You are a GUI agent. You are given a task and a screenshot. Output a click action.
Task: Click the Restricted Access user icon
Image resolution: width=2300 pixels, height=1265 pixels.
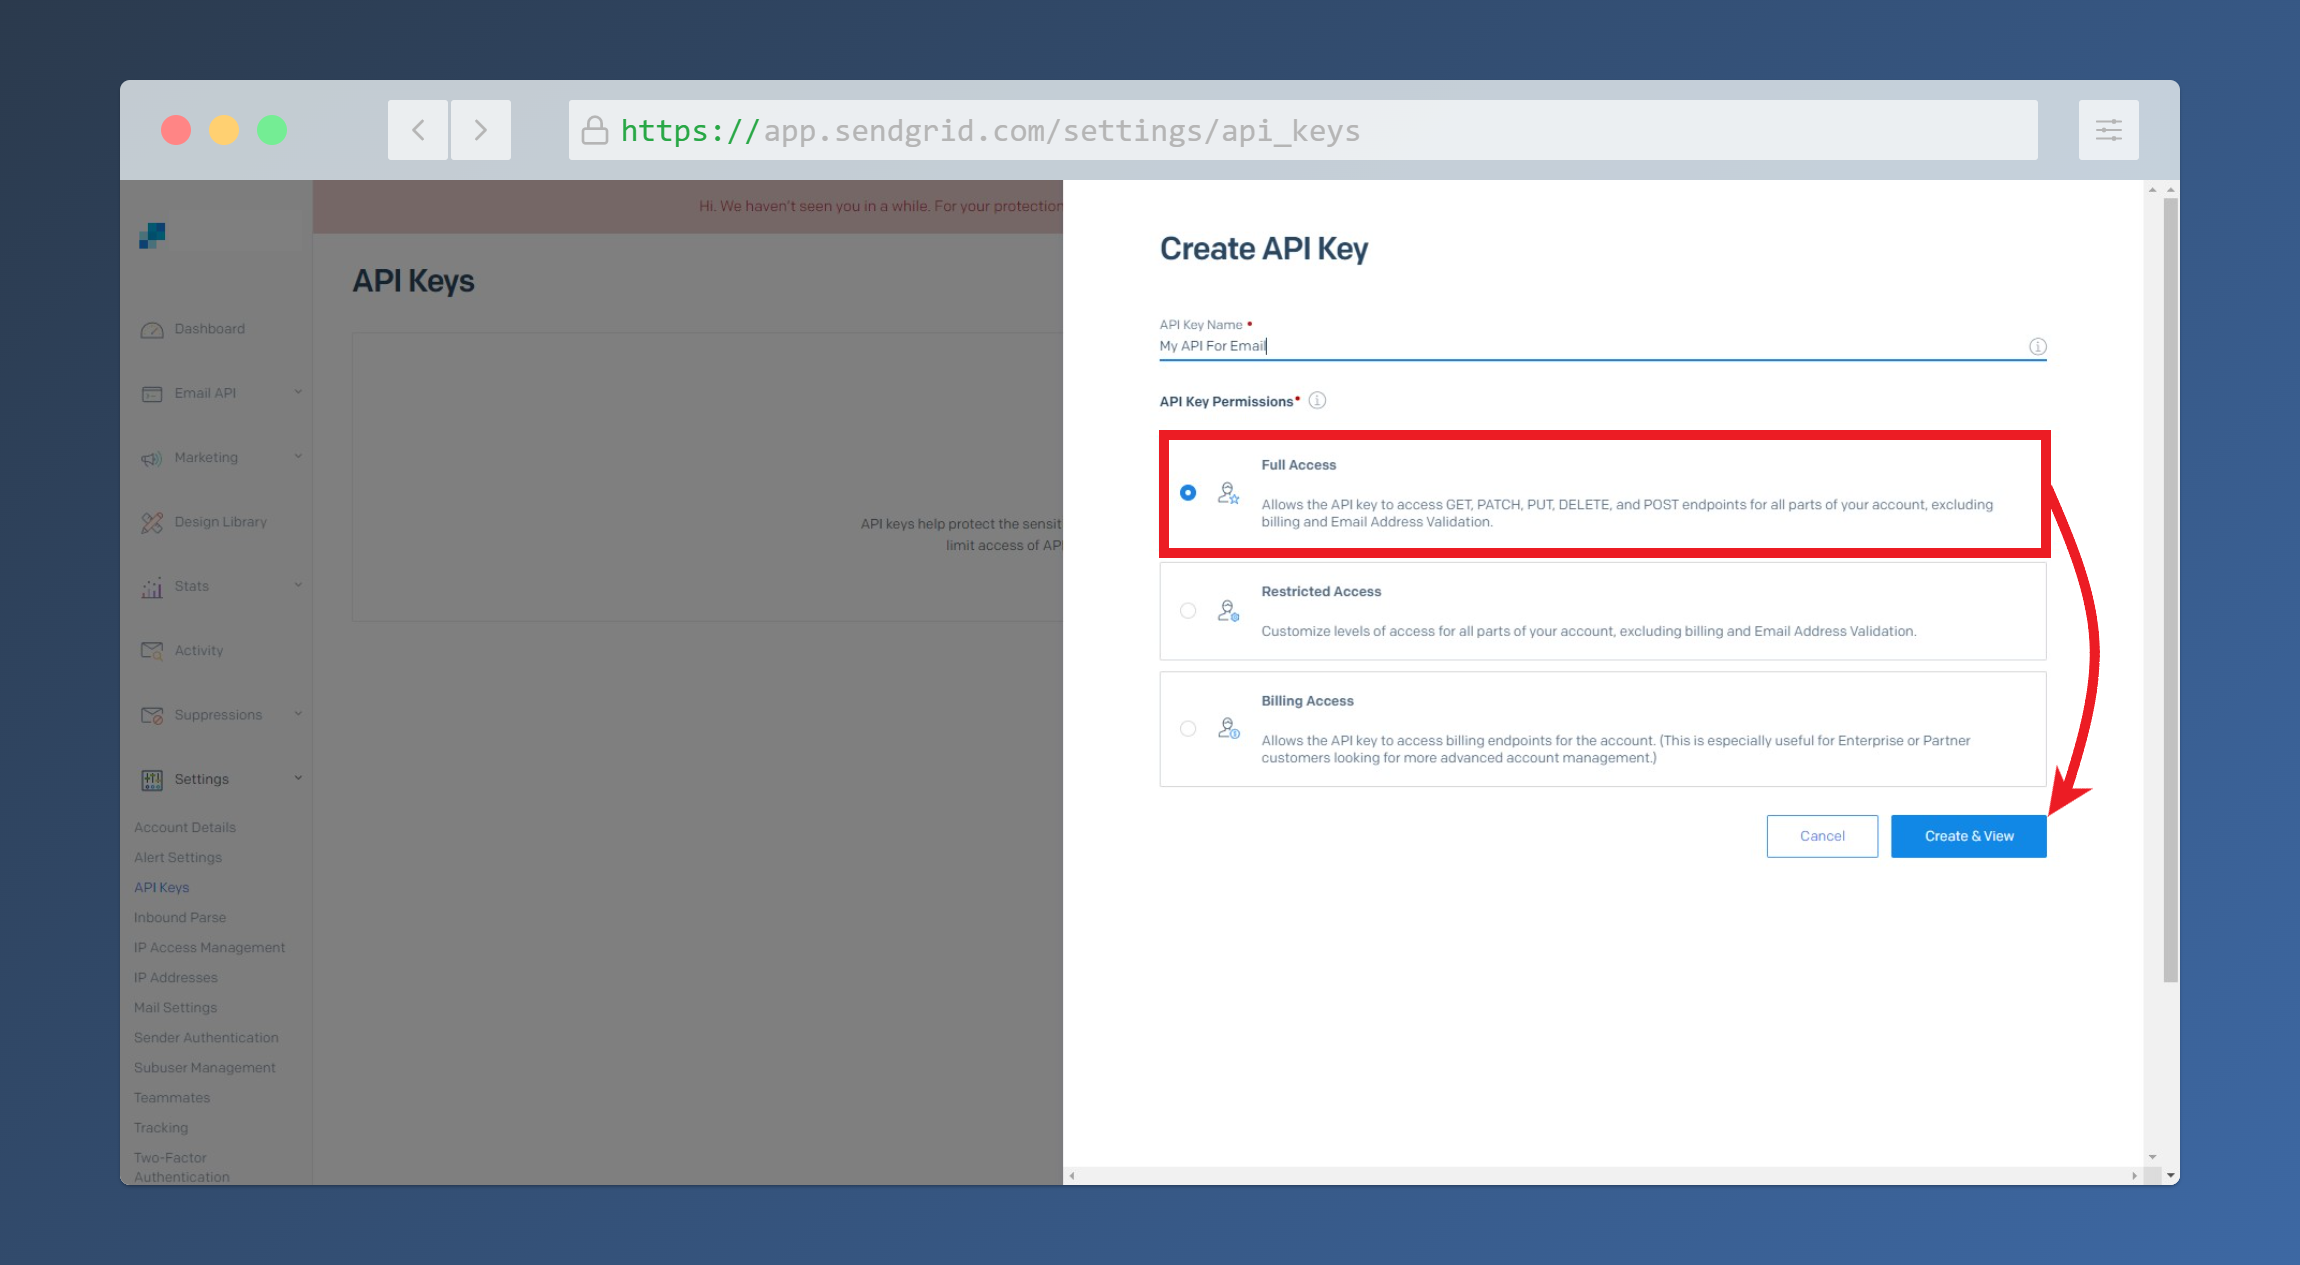click(1228, 611)
